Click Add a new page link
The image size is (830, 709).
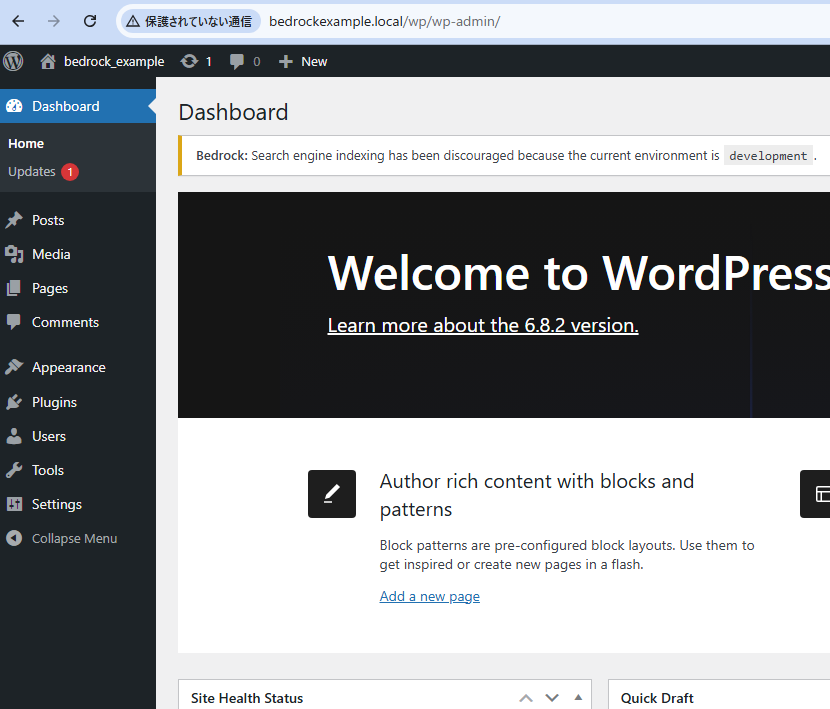coord(429,596)
